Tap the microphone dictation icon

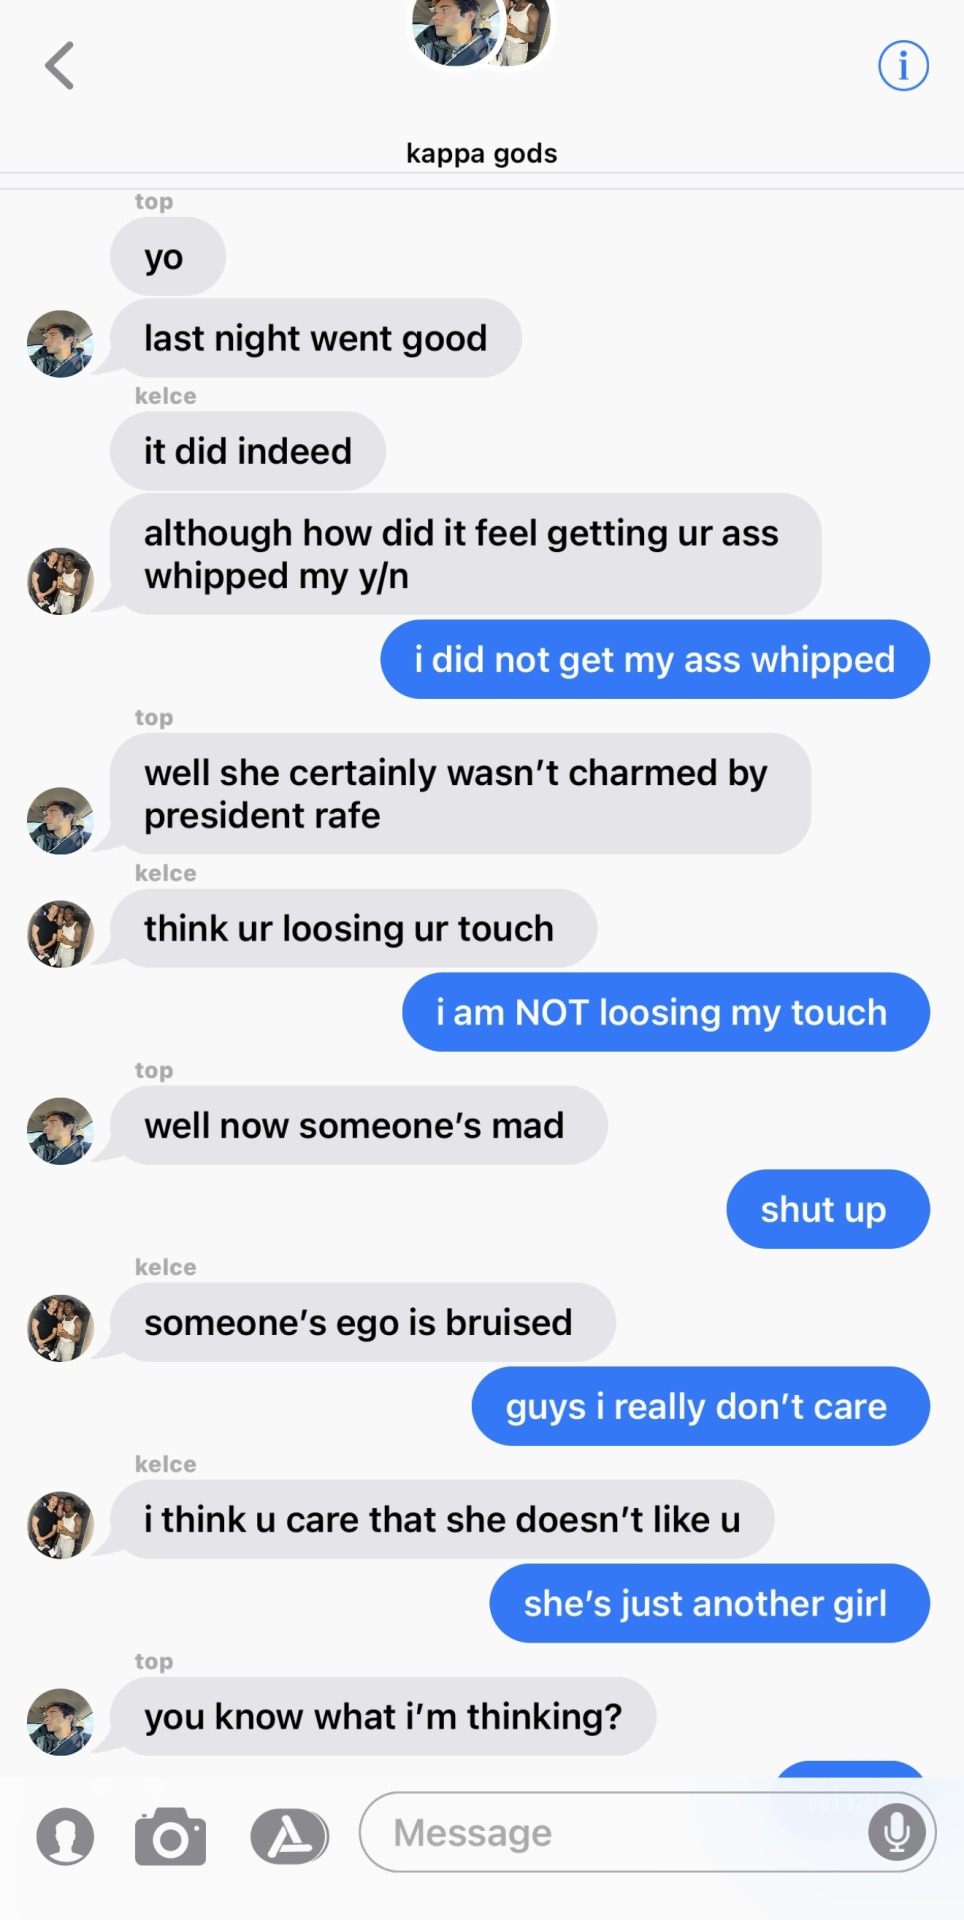(x=897, y=1832)
